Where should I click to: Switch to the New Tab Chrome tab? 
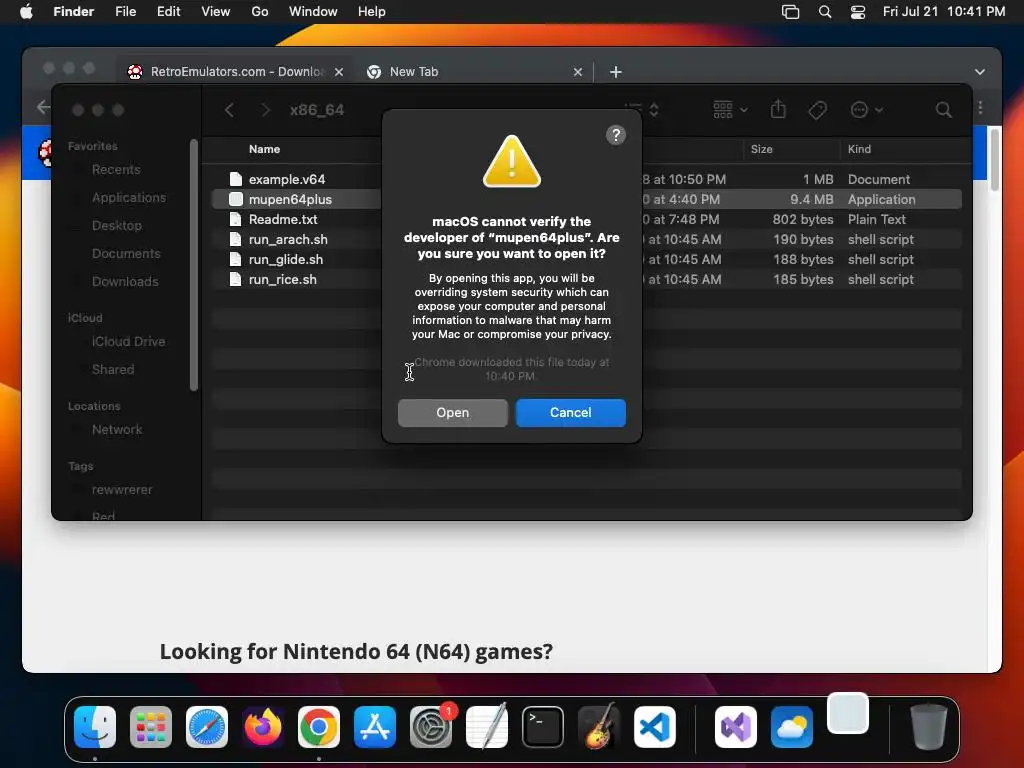click(x=473, y=72)
